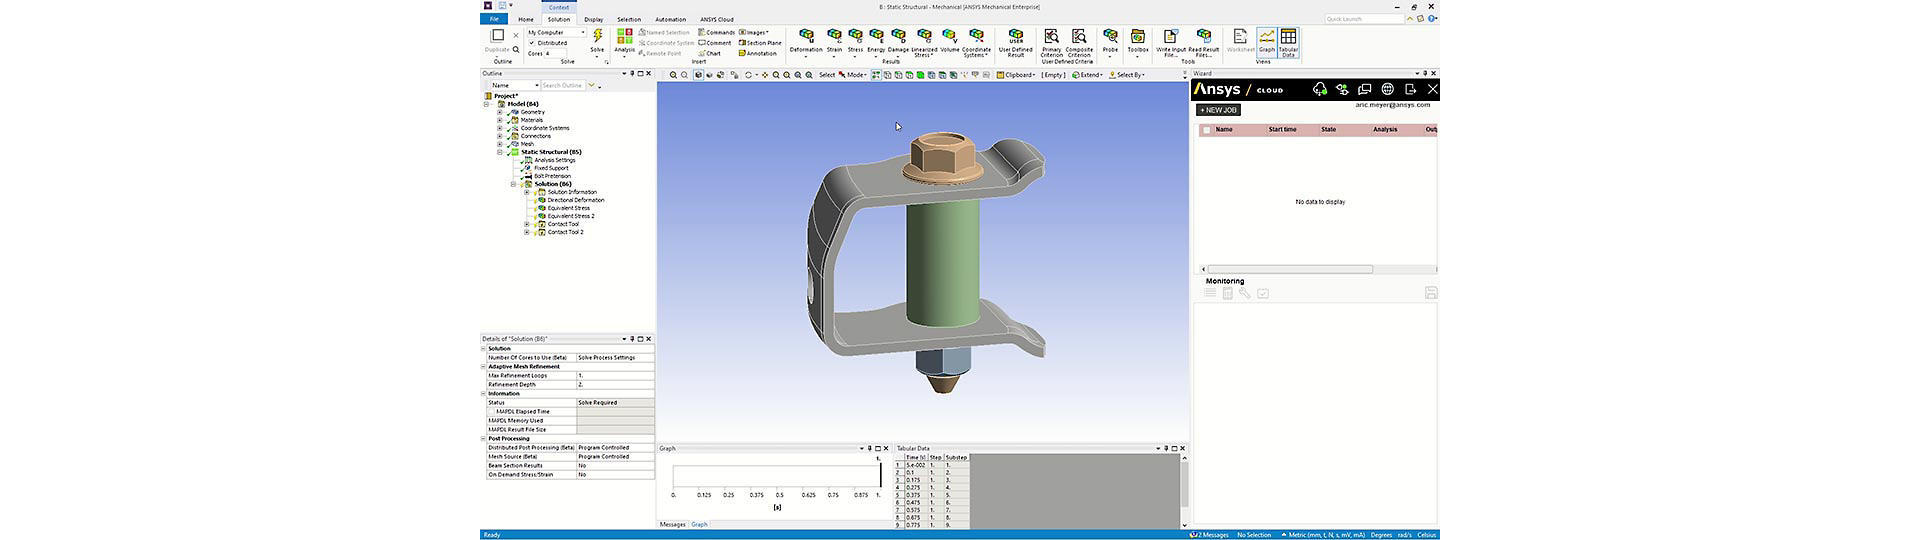Toggle the Graph view button

1267,41
